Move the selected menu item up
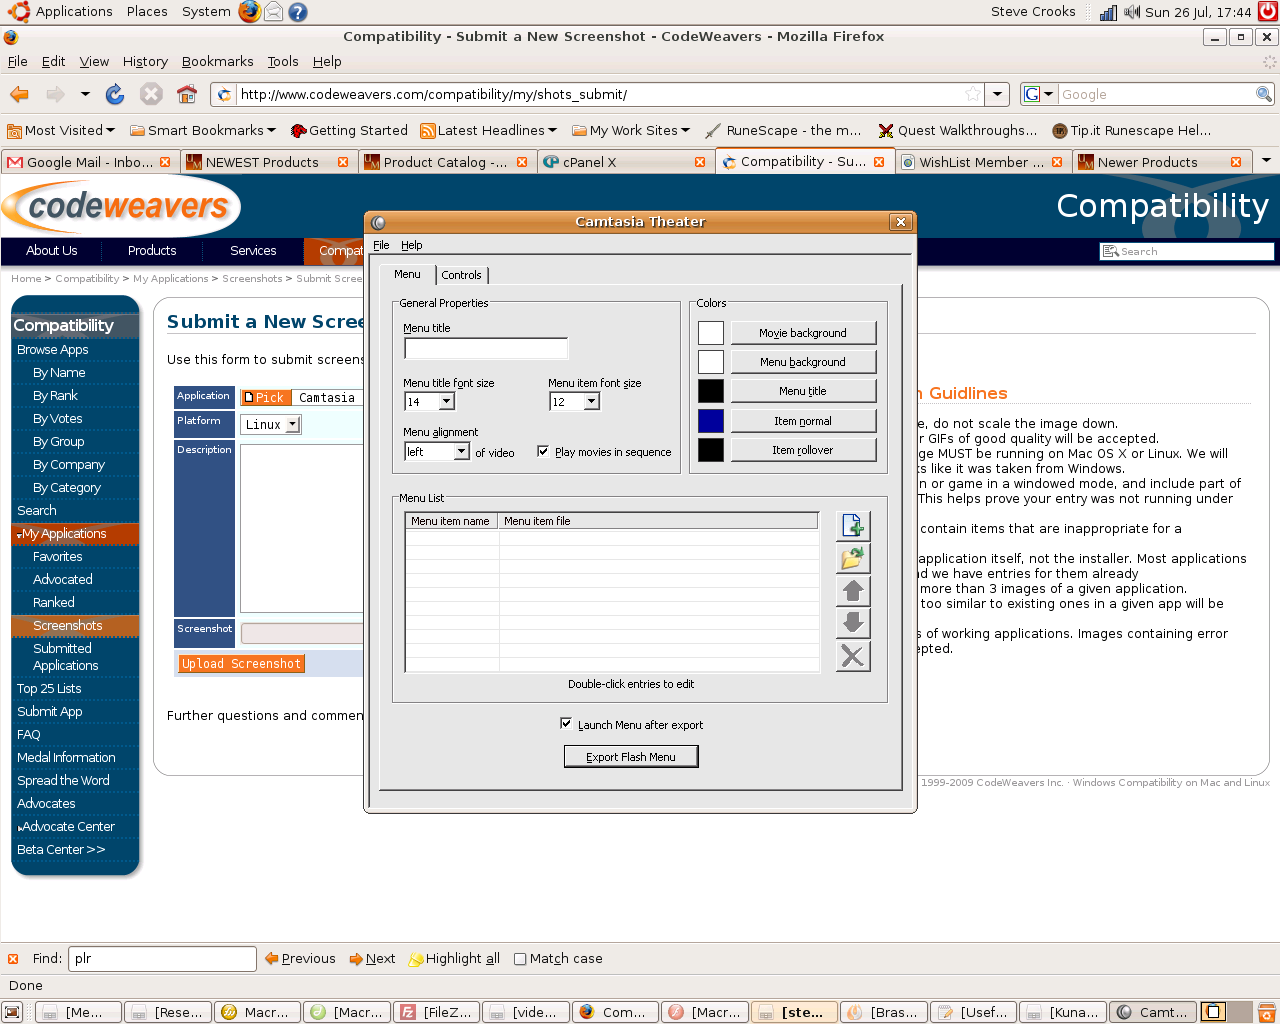The image size is (1280, 1024). click(x=853, y=590)
